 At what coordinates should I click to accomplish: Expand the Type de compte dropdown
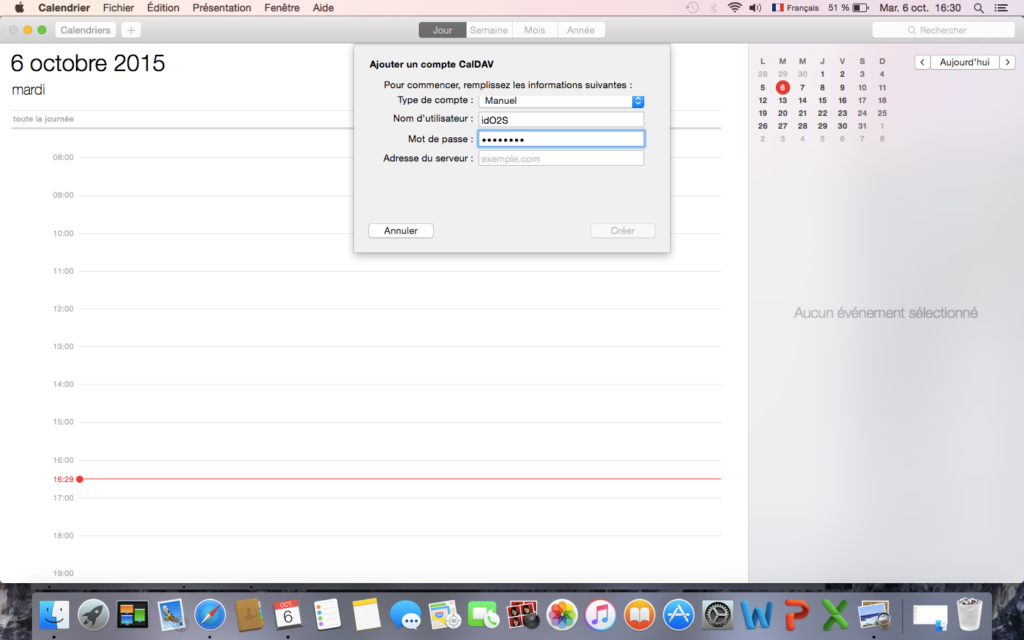click(x=638, y=101)
